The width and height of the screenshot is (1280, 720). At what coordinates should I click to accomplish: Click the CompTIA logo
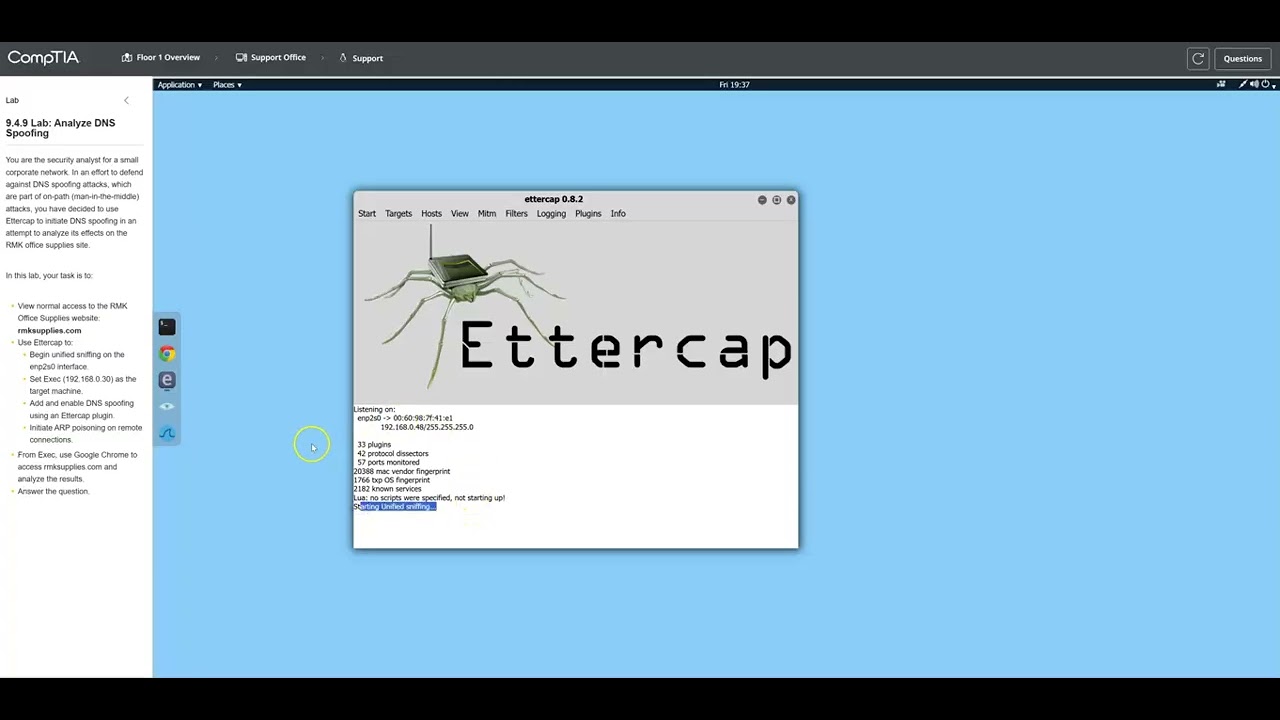[x=43, y=58]
